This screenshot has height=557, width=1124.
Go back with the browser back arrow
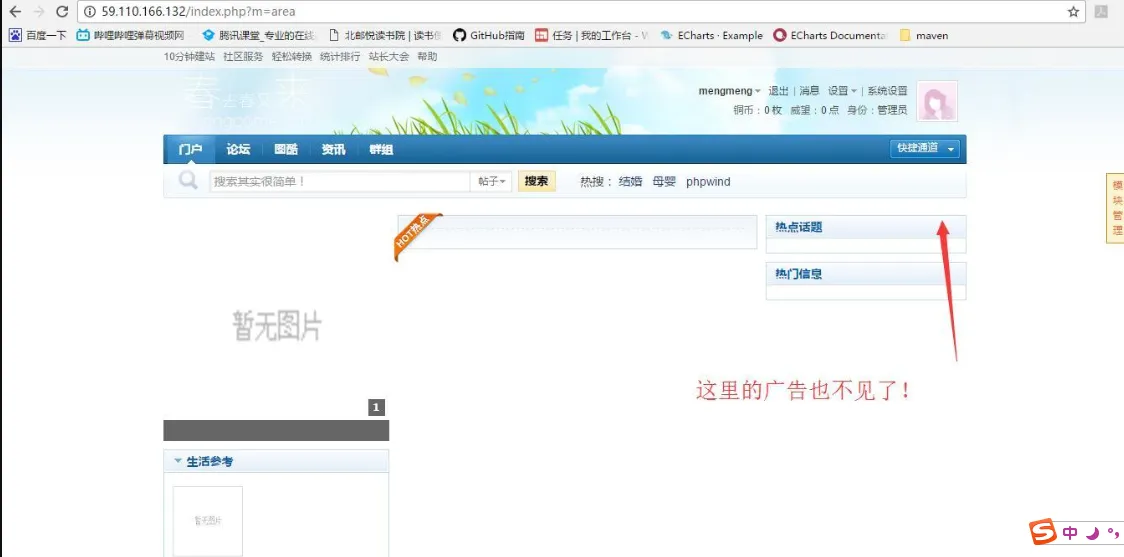pyautogui.click(x=15, y=11)
